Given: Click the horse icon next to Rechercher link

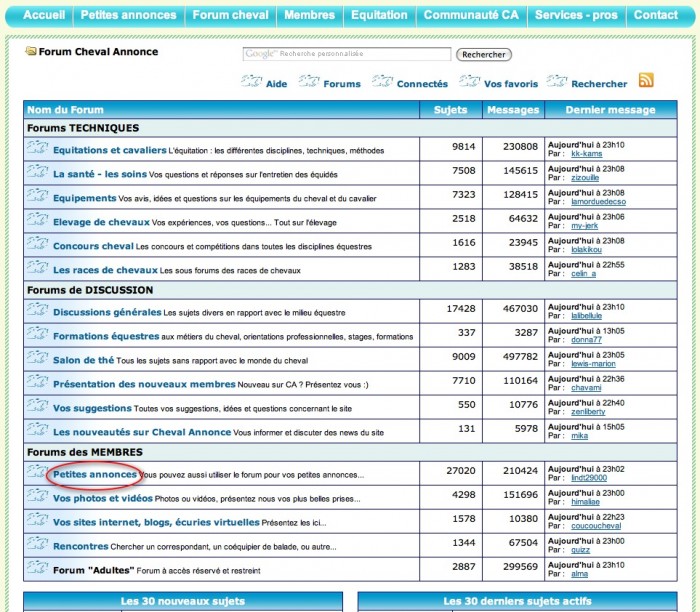Looking at the screenshot, I should 557,81.
